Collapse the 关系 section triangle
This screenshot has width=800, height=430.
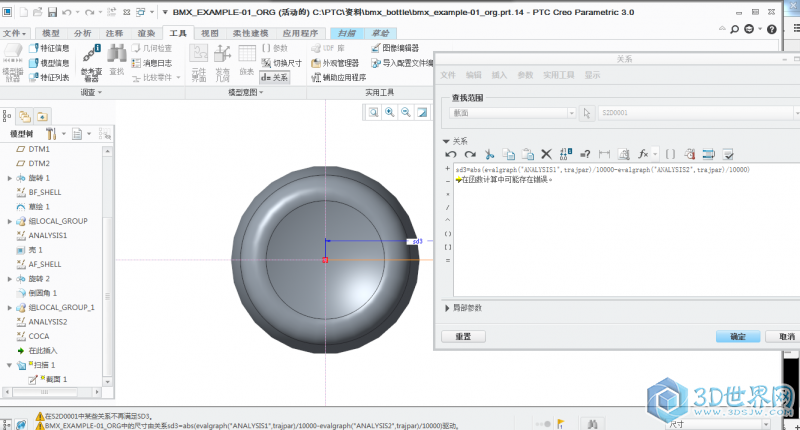[446, 141]
